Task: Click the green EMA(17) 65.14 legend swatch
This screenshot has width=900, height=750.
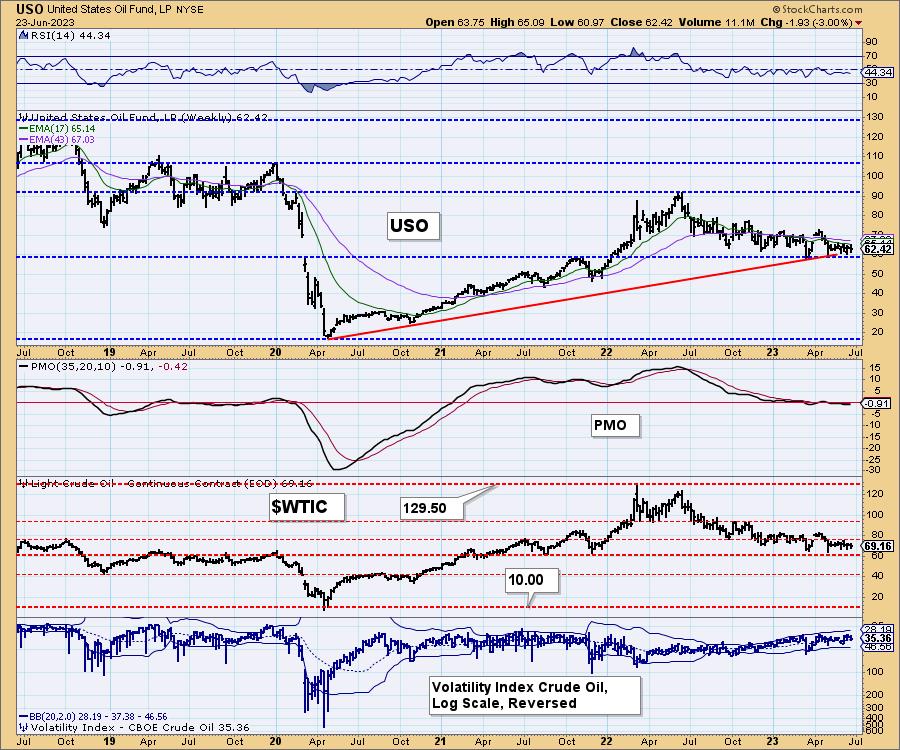Action: 24,129
